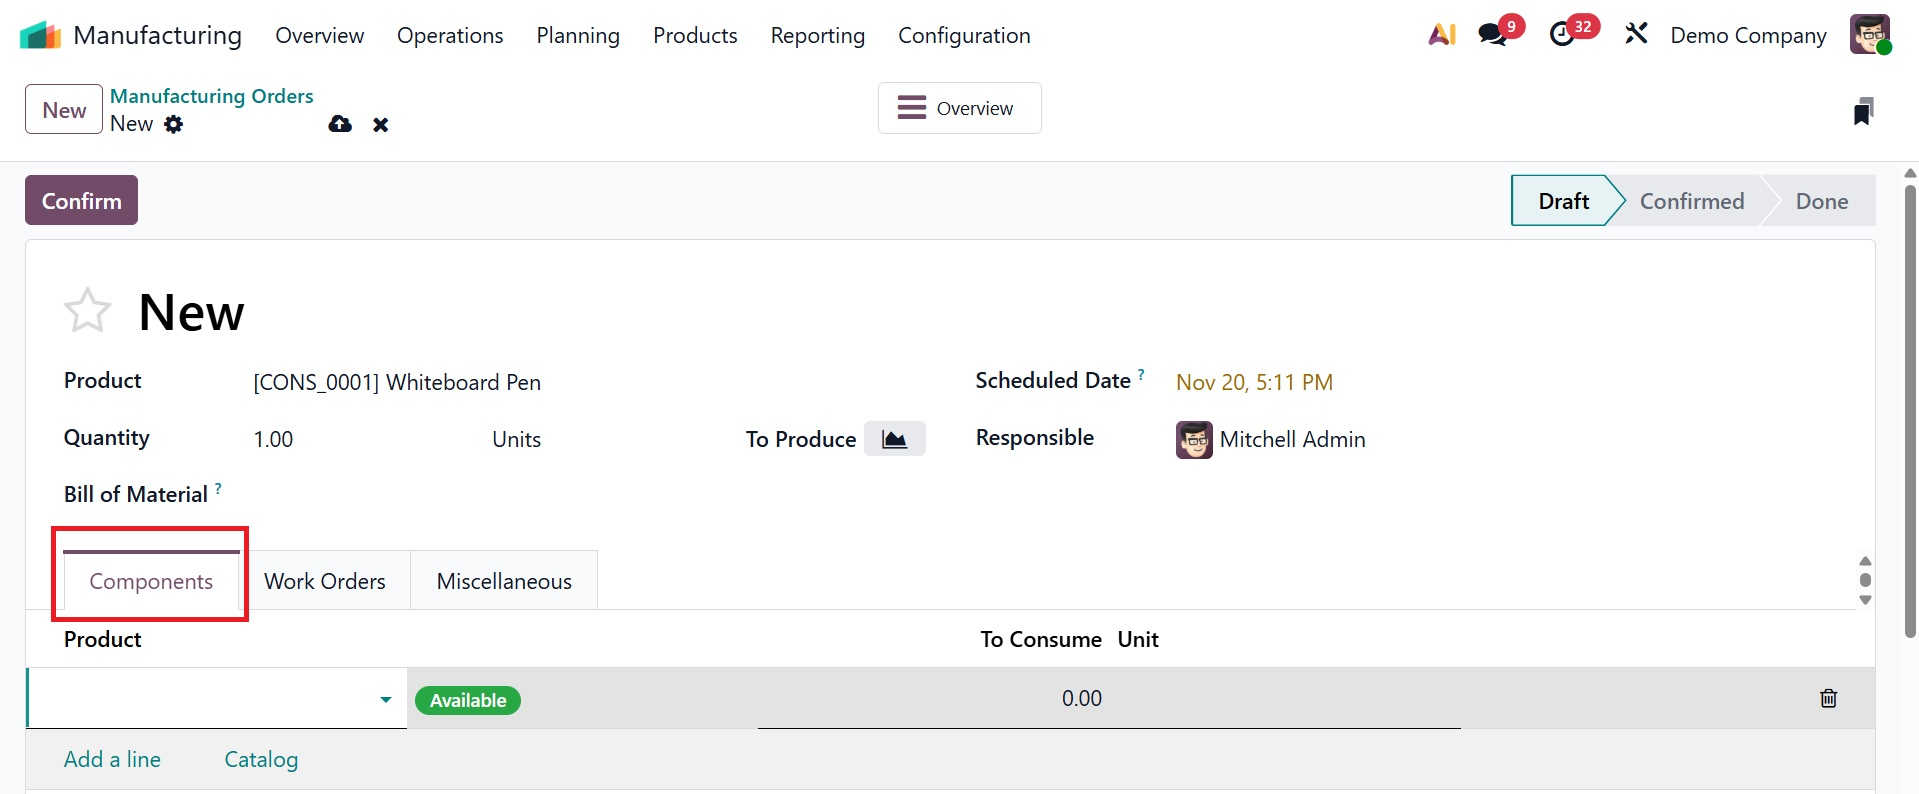Open the Configuration menu
Image resolution: width=1919 pixels, height=794 pixels.
point(964,35)
